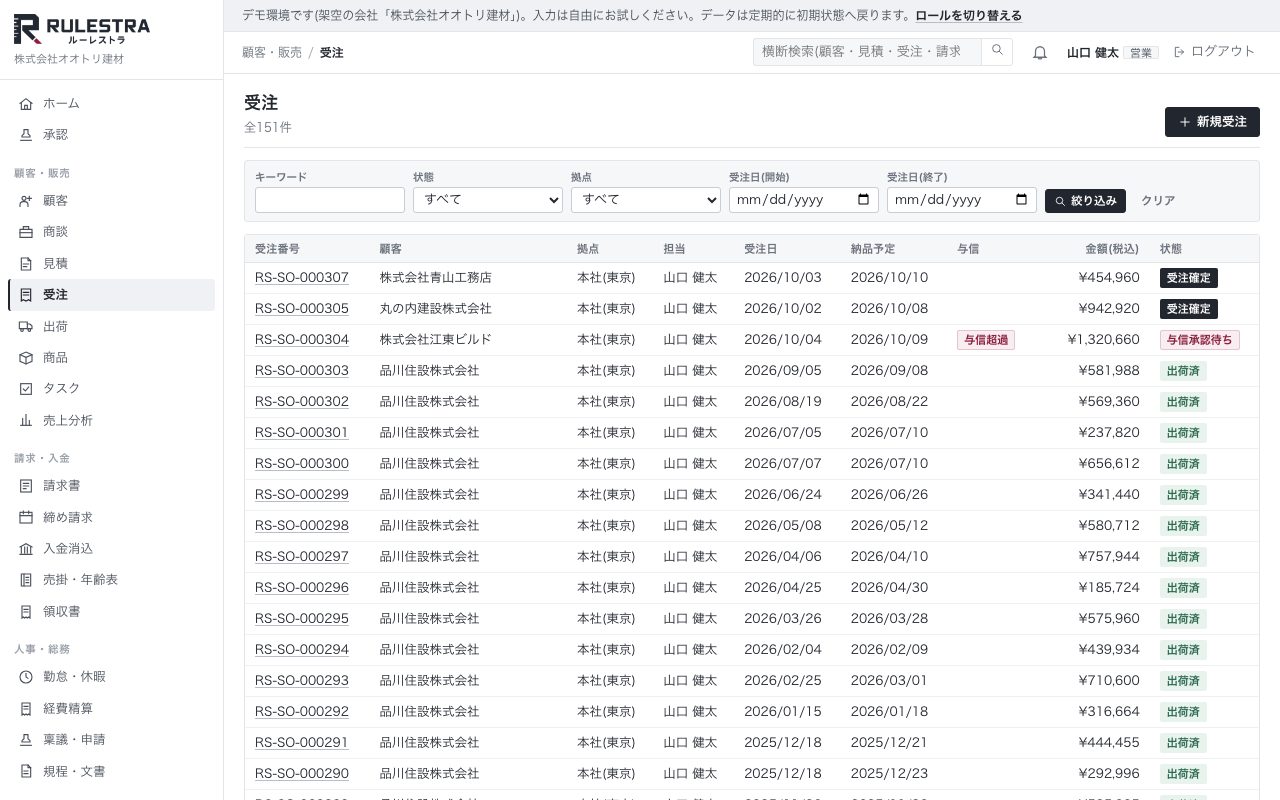Click the 経費精算 receipt icon
This screenshot has width=1280, height=800.
click(26, 709)
